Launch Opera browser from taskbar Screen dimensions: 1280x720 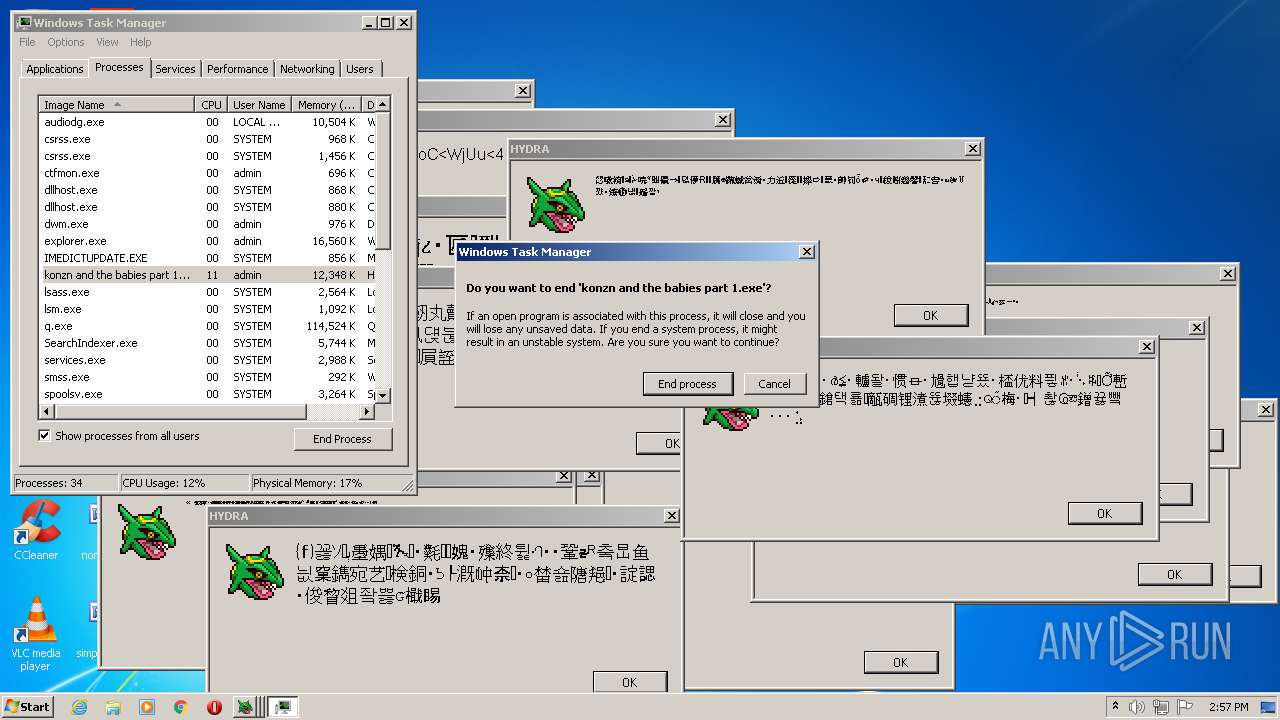[214, 707]
